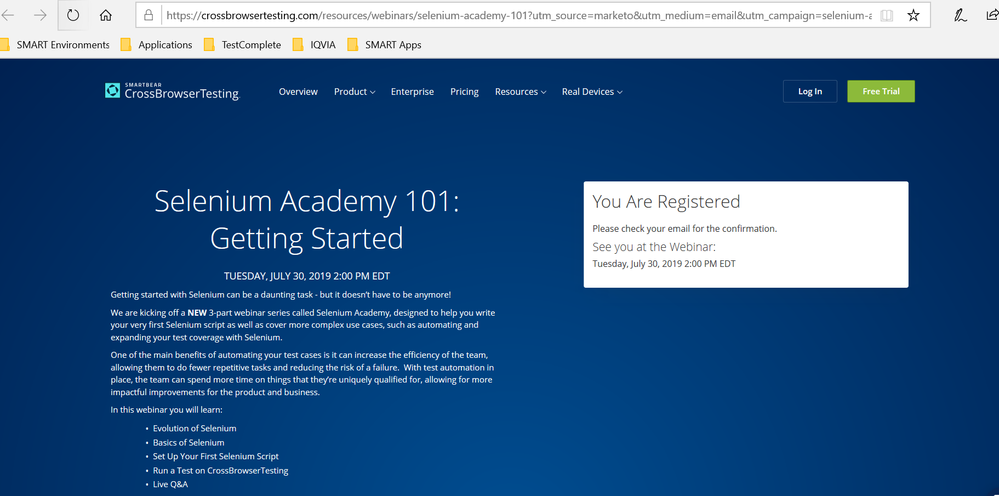Add page to favorites star icon
Screen dimensions: 999x496
pos(913,16)
